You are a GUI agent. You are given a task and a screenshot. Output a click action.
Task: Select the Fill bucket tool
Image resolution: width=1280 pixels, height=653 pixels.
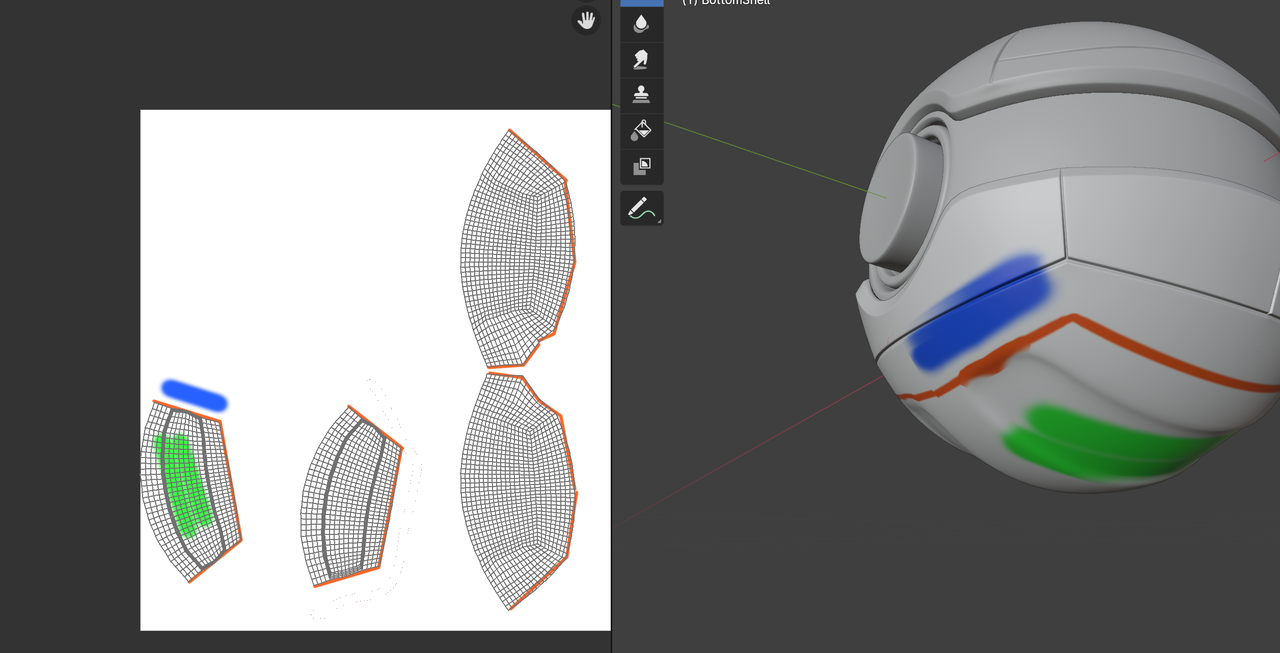point(641,130)
